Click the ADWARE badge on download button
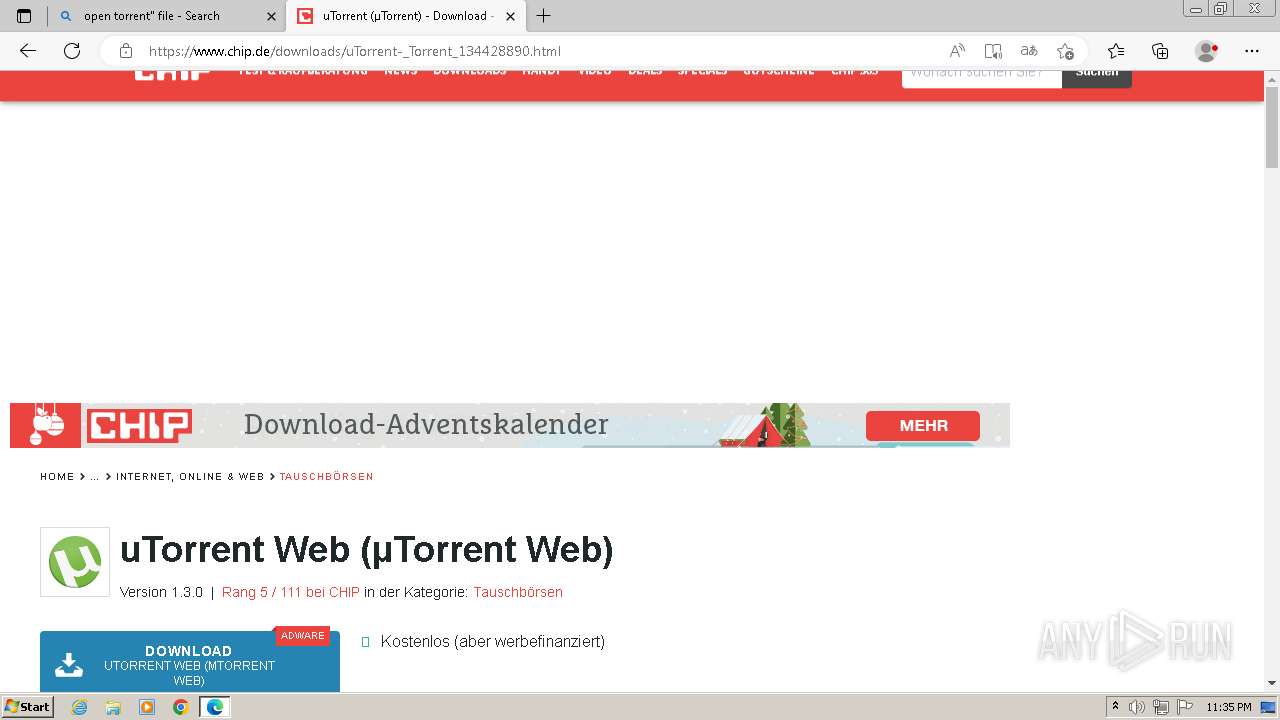The width and height of the screenshot is (1280, 720). coord(303,636)
